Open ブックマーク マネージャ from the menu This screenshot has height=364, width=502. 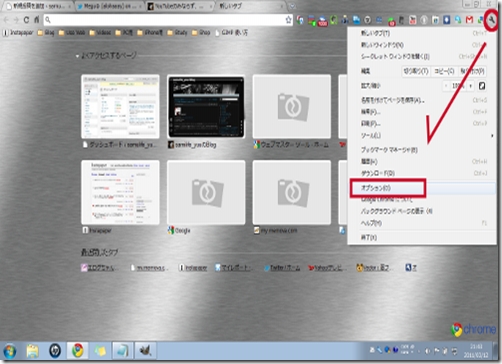tap(422, 150)
